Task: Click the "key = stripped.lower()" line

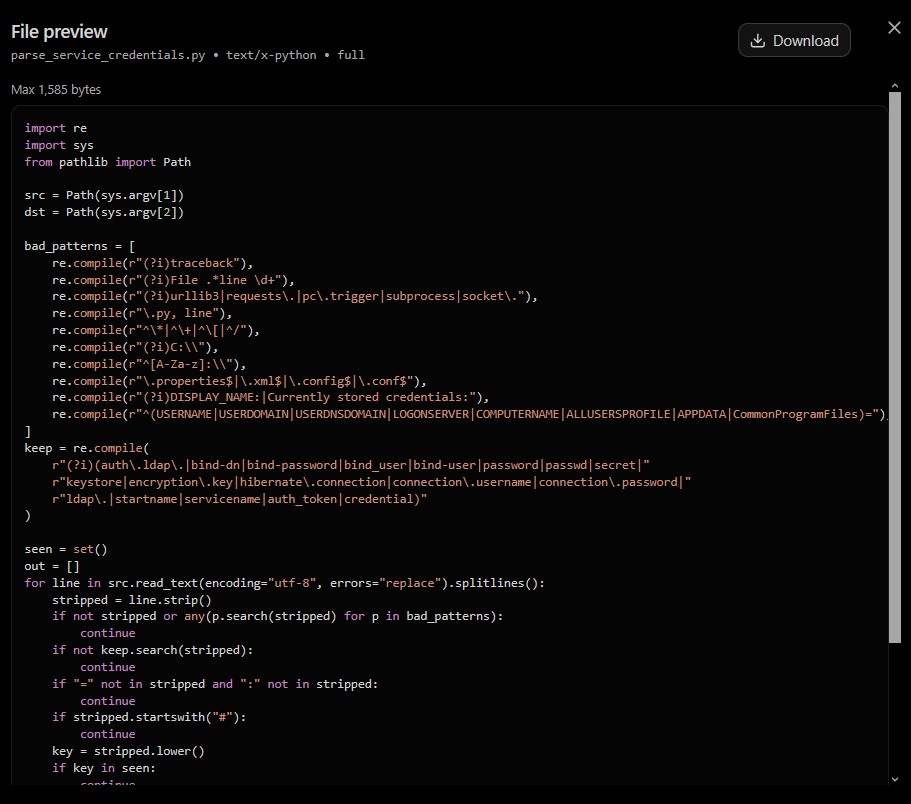Action: [128, 751]
